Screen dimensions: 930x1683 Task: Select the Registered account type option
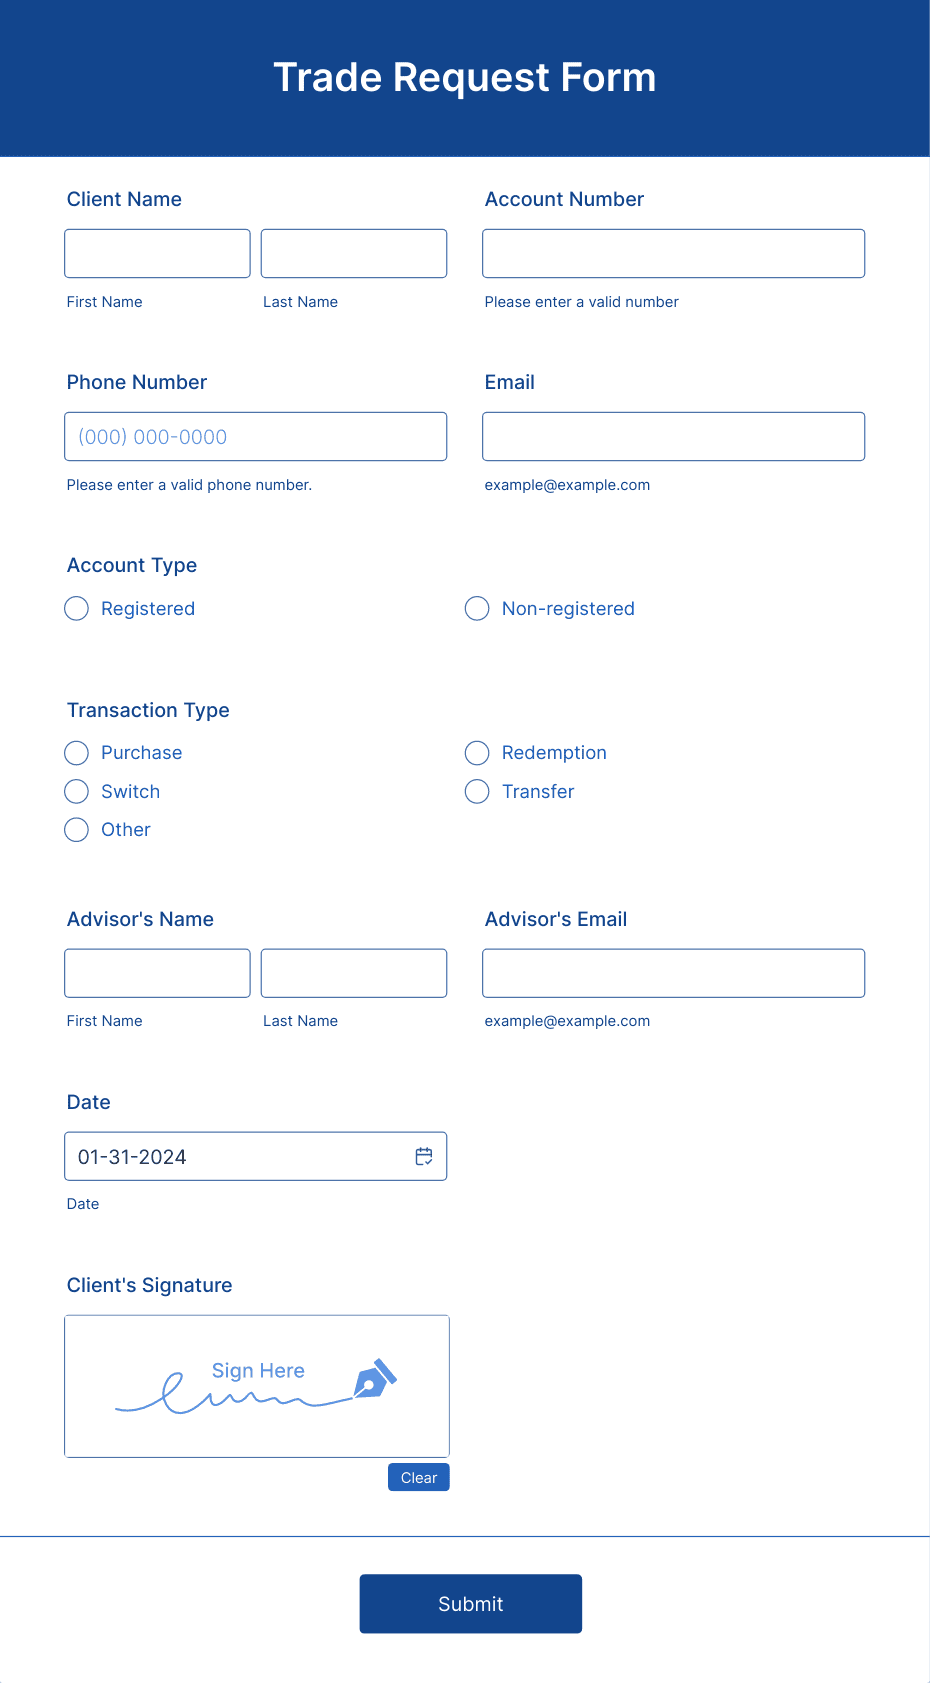point(76,608)
